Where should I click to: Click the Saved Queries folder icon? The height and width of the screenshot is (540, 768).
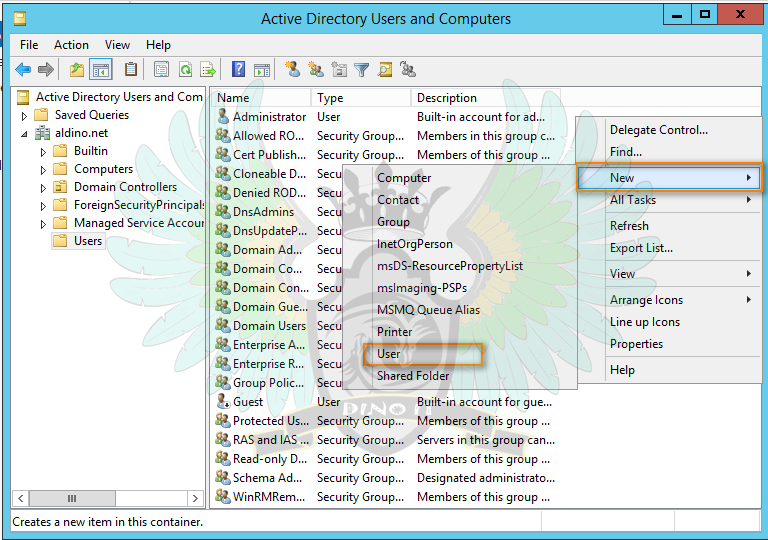pos(41,115)
